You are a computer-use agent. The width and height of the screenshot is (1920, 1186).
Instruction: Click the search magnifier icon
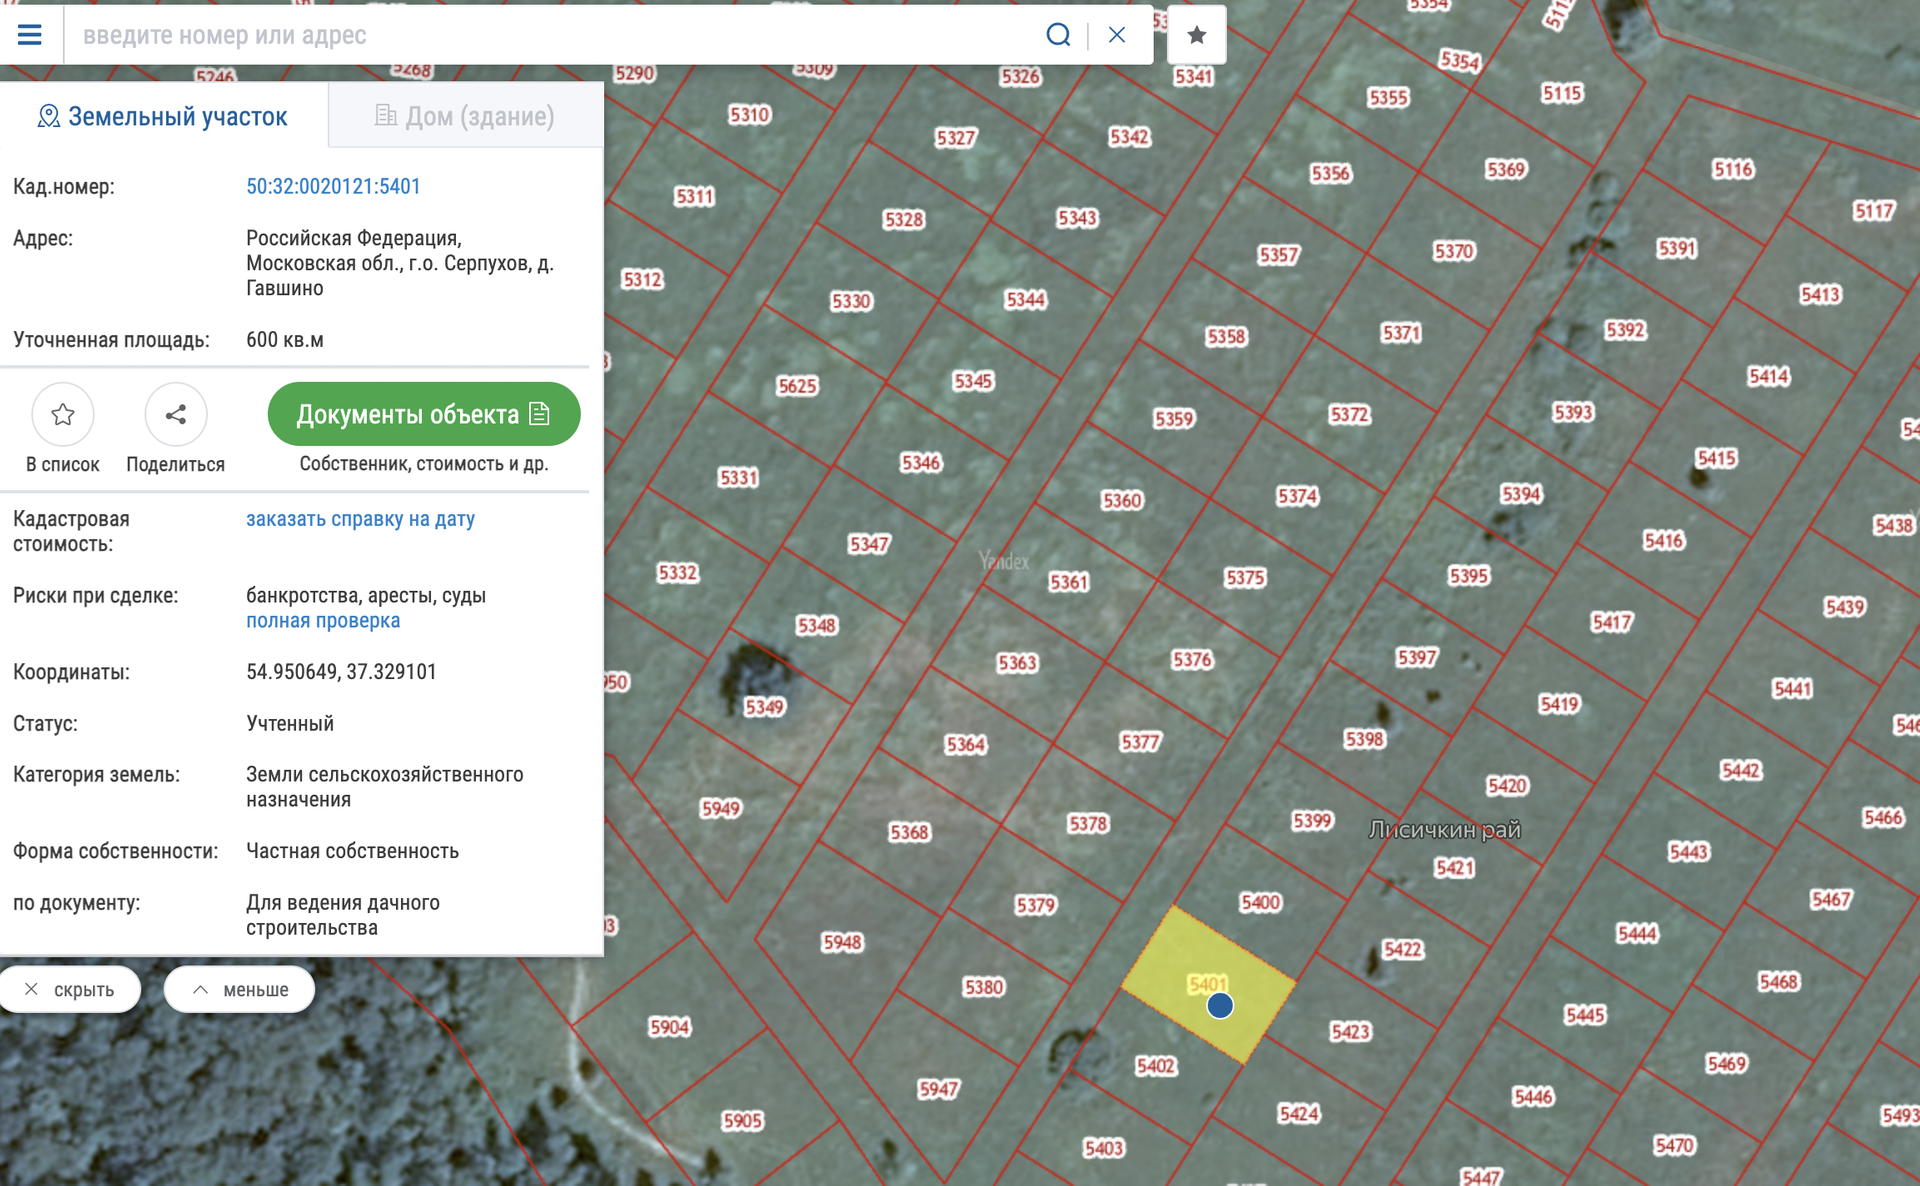point(1058,35)
